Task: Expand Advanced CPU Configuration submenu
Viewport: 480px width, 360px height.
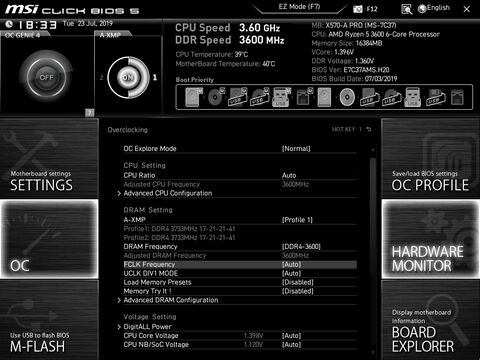Action: click(168, 193)
